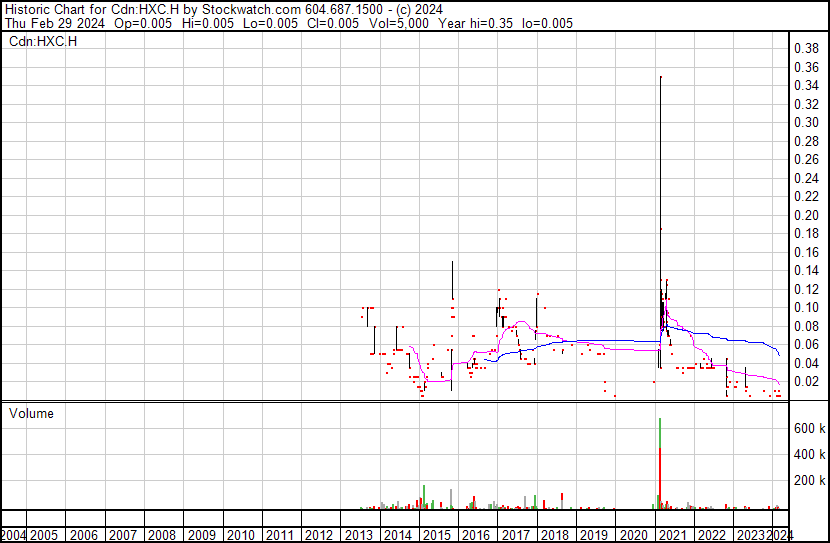The width and height of the screenshot is (830, 543).
Task: Click the 2011 year label on time axis
Action: tap(280, 535)
